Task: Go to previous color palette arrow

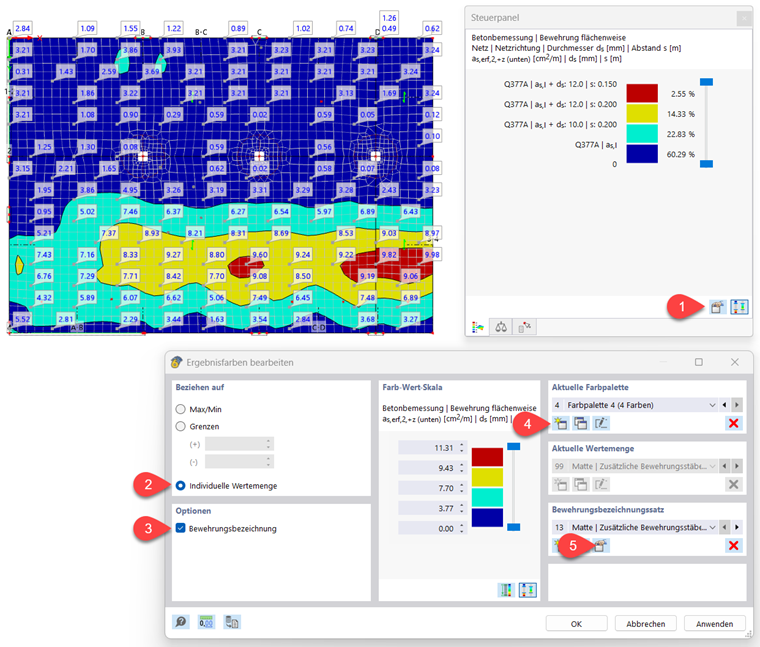Action: tap(724, 405)
